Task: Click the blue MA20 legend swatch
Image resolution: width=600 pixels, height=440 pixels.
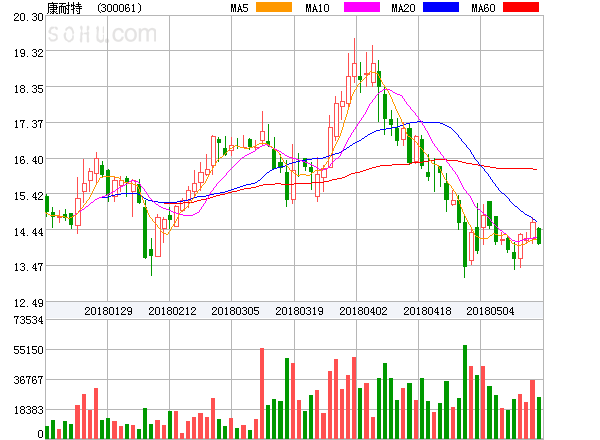Action: tap(441, 7)
